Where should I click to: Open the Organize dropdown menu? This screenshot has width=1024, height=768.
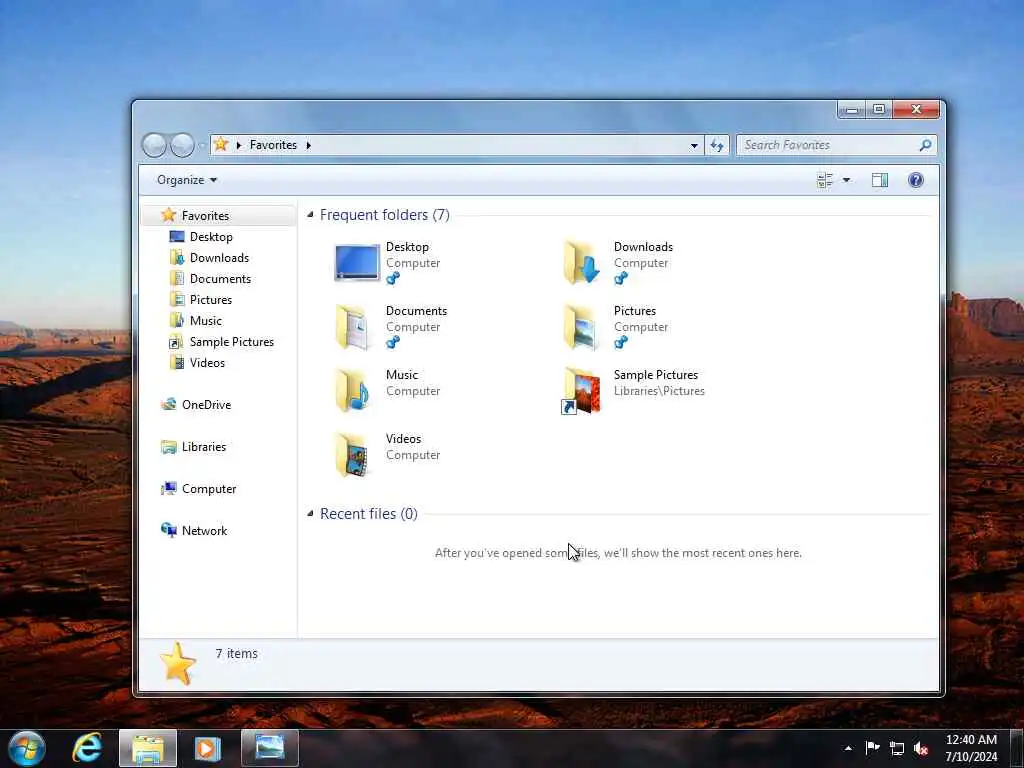(x=187, y=180)
